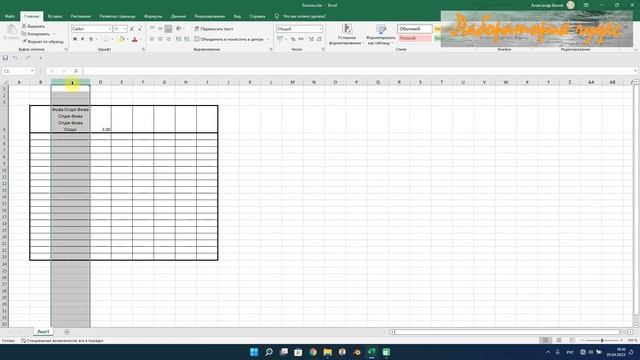Add a new sheet with plus button

[x=67, y=332]
